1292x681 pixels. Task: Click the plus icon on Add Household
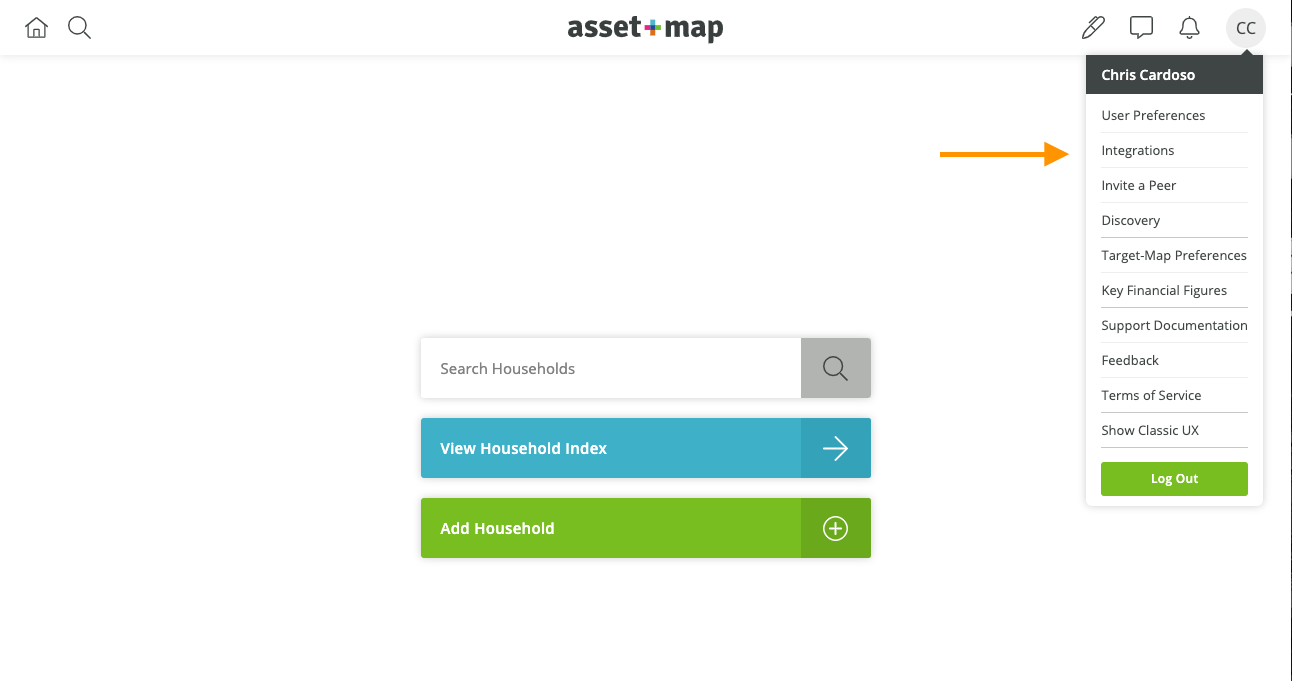pos(835,528)
